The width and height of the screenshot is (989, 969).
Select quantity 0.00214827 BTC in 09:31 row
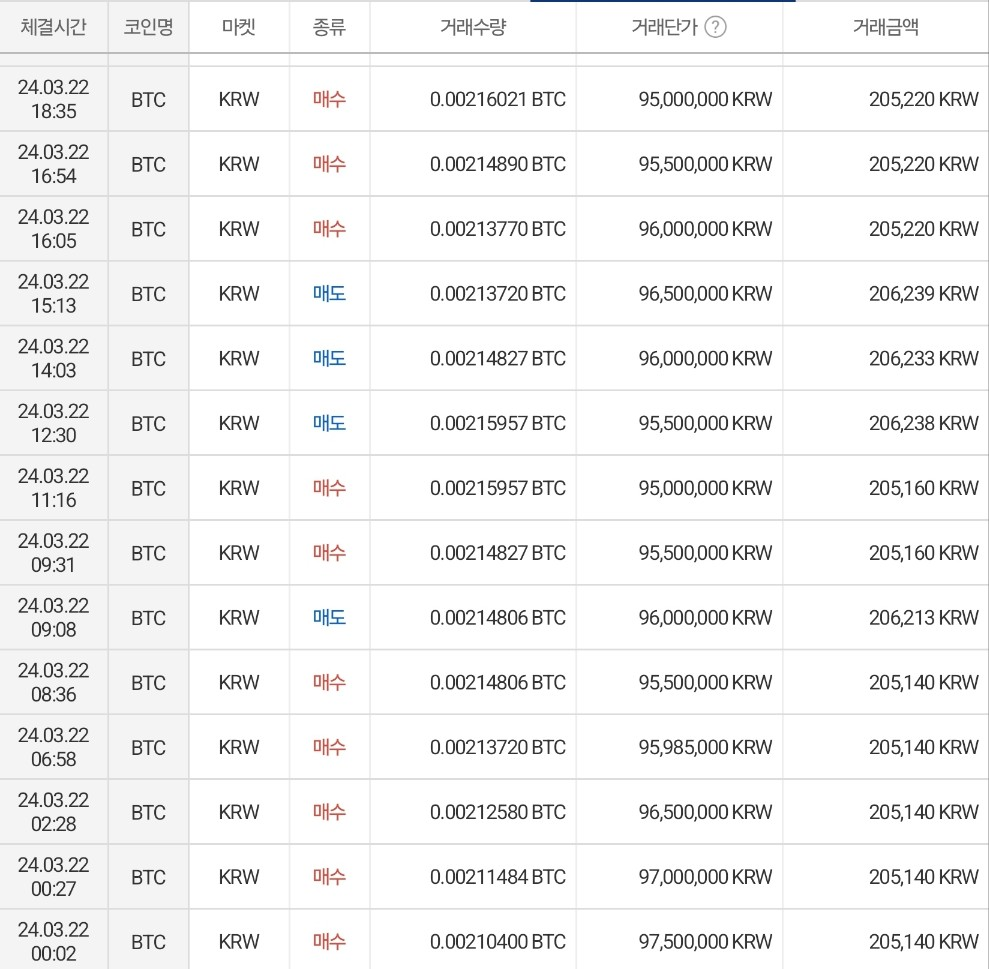point(498,553)
